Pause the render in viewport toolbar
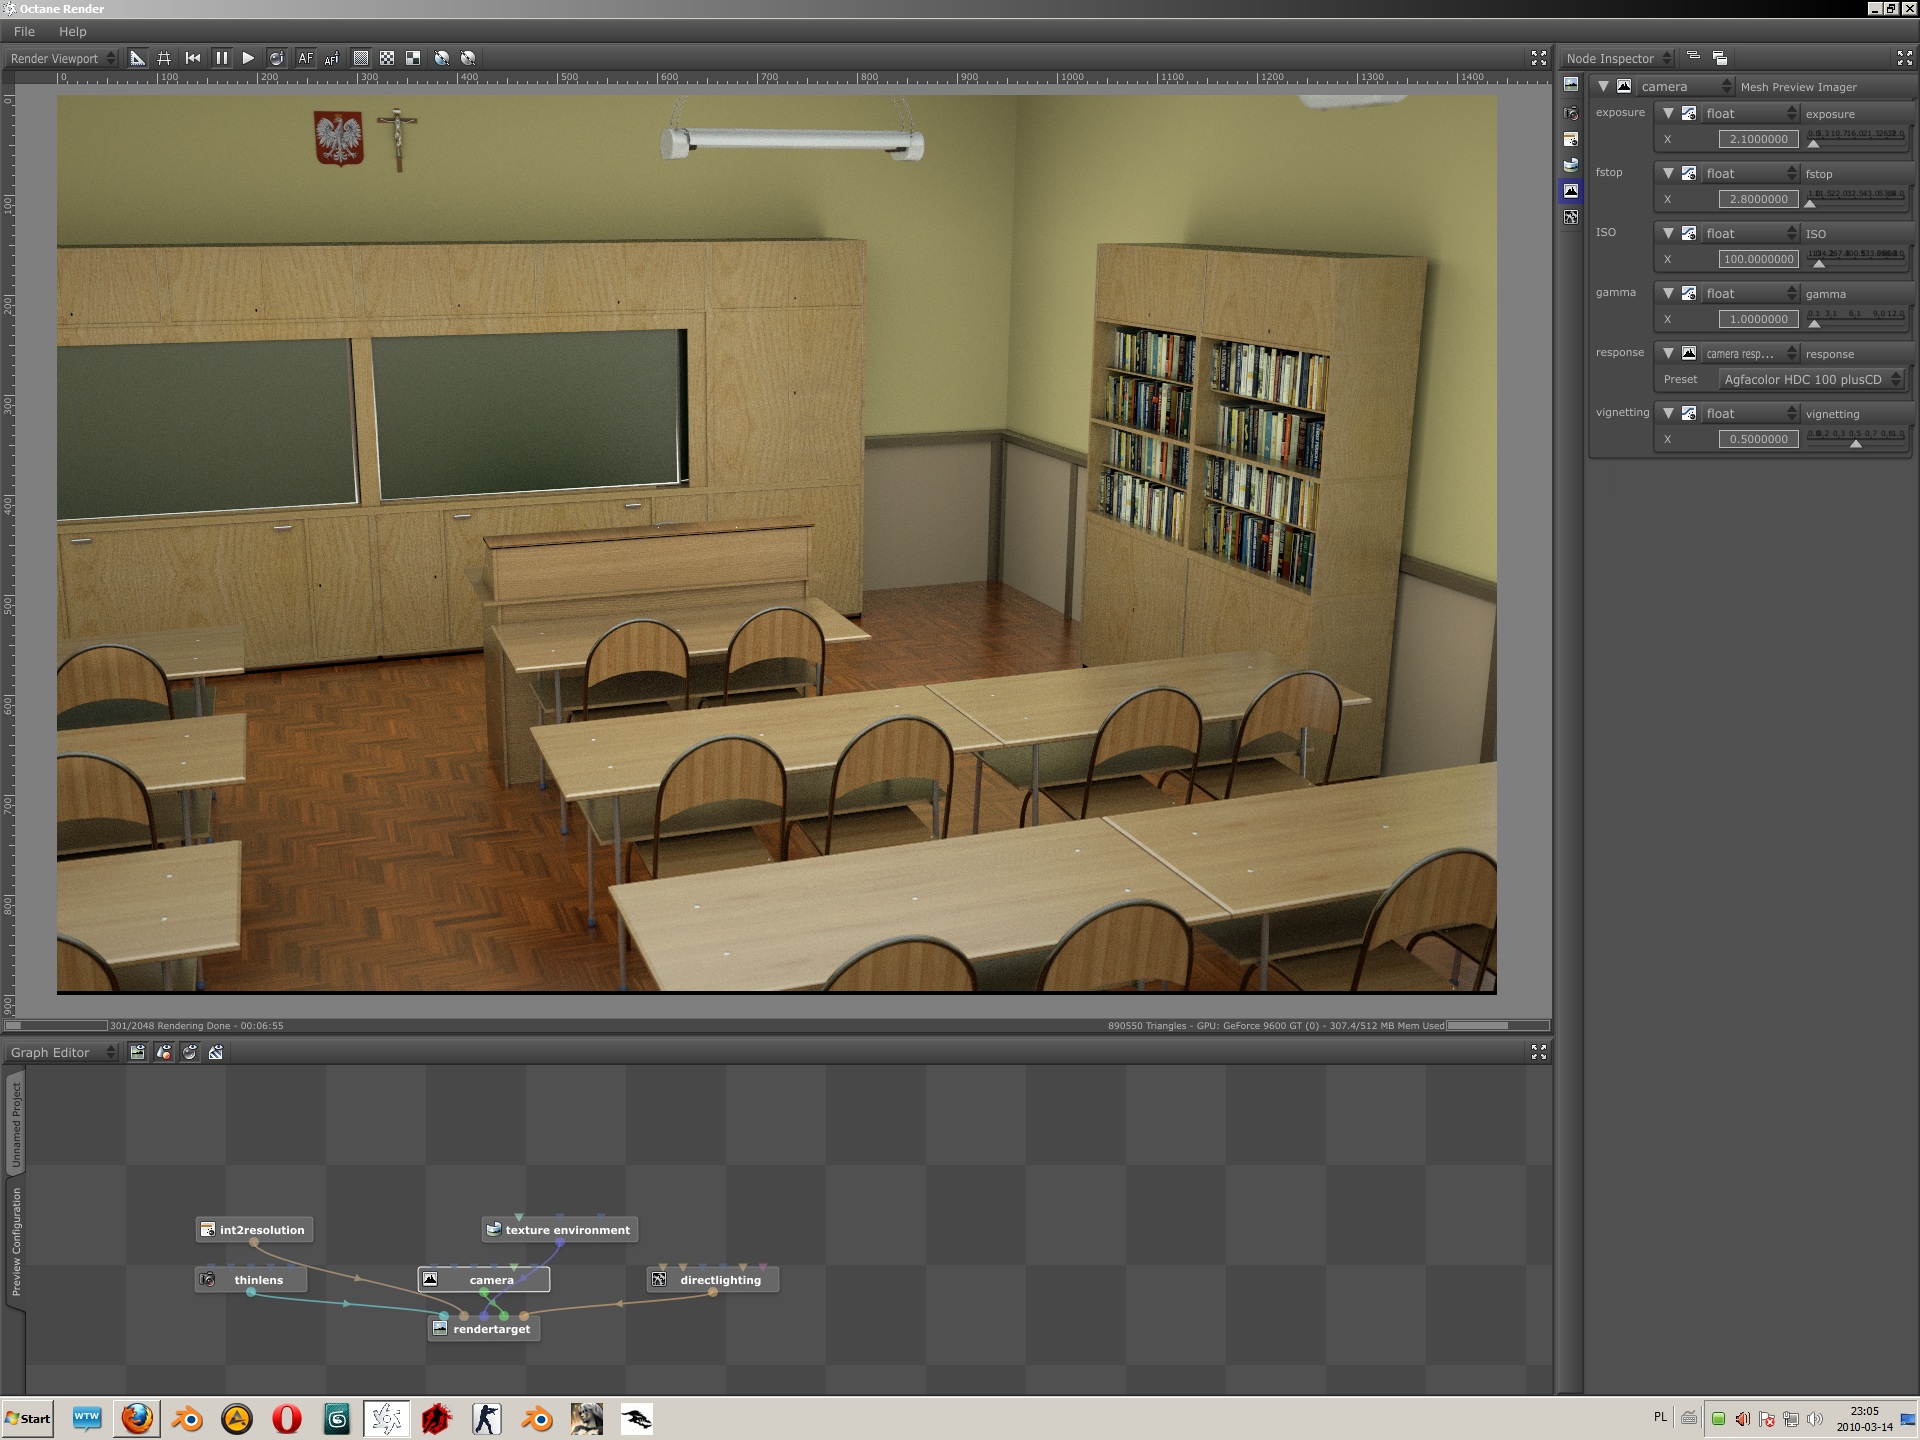Screen dimensions: 1920x1440 coord(221,58)
